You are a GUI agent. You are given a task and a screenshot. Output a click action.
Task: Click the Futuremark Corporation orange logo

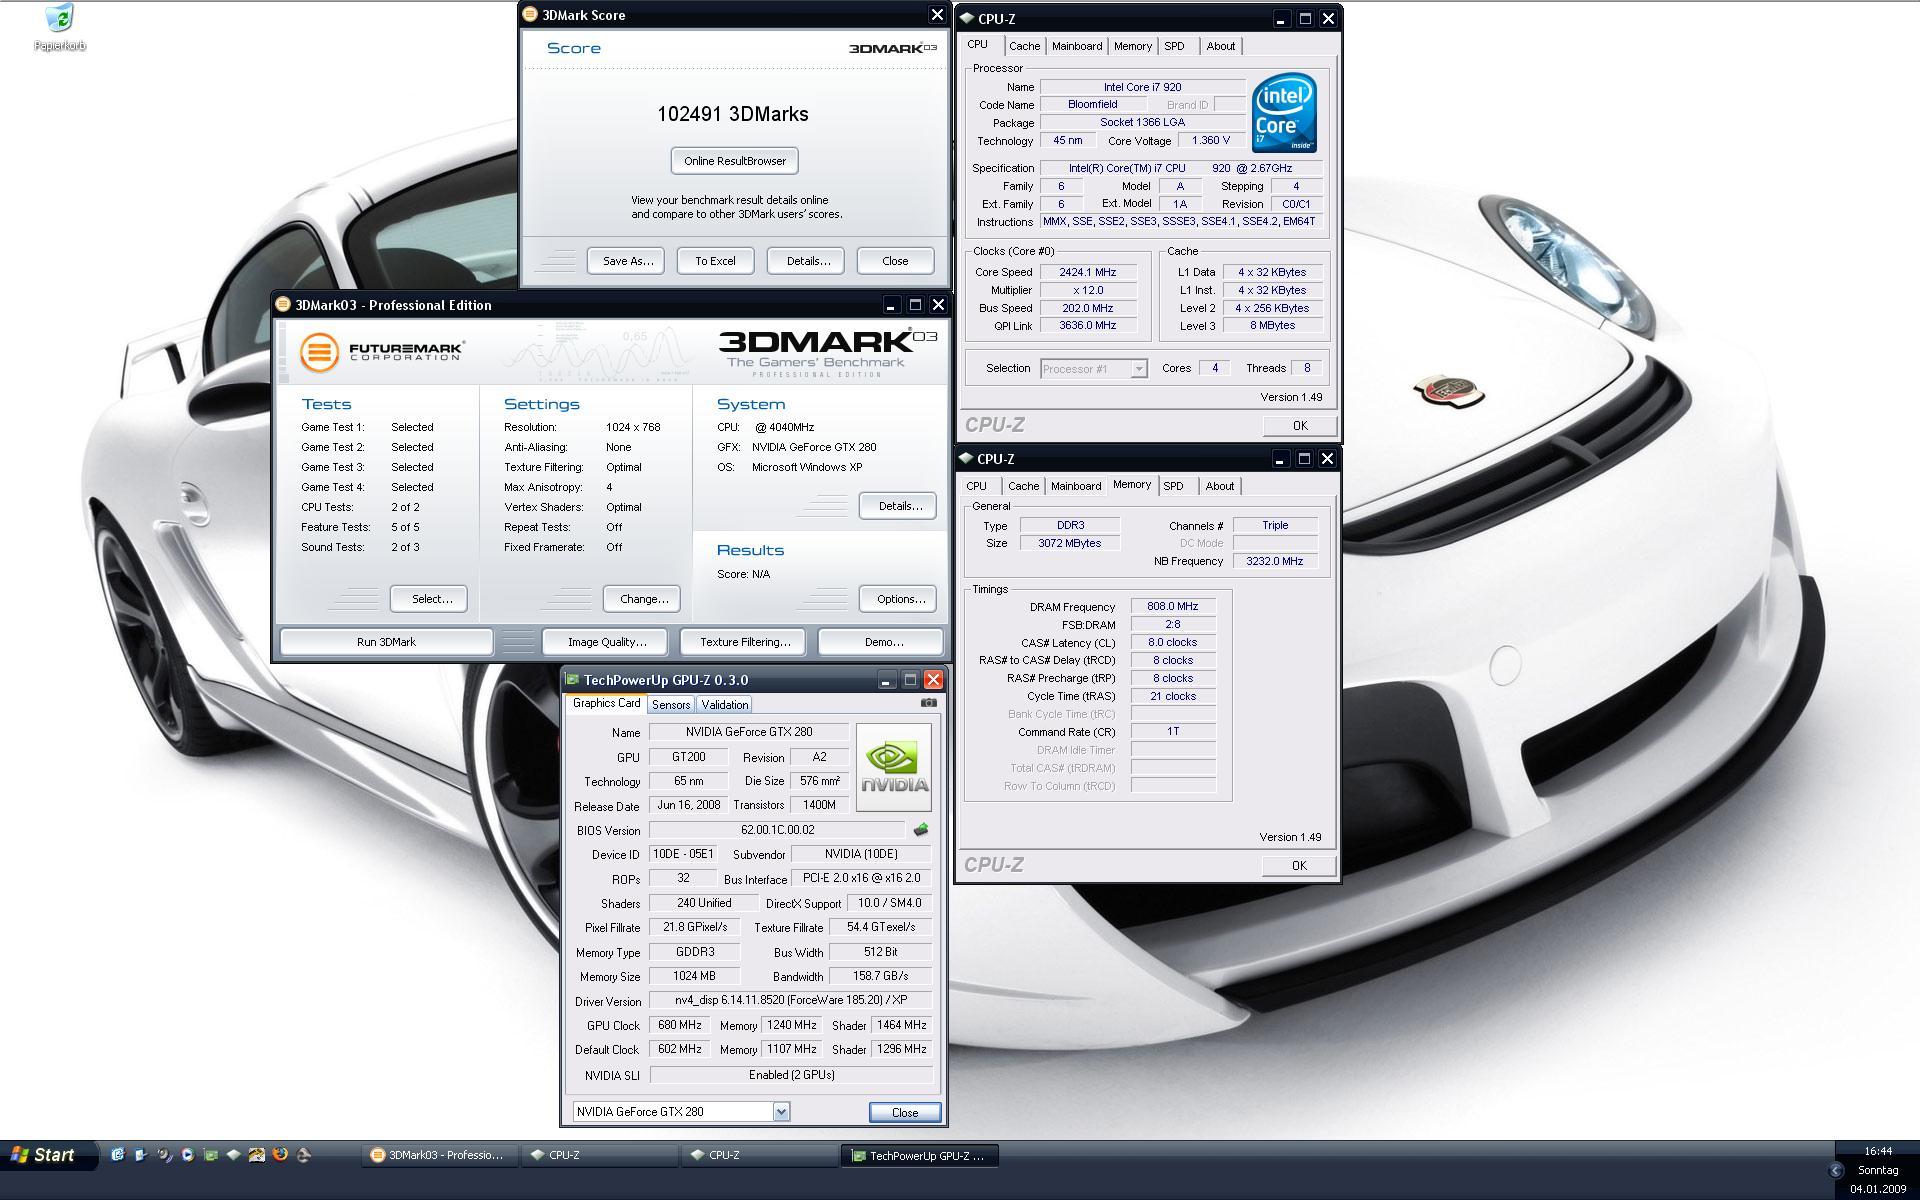pos(319,352)
